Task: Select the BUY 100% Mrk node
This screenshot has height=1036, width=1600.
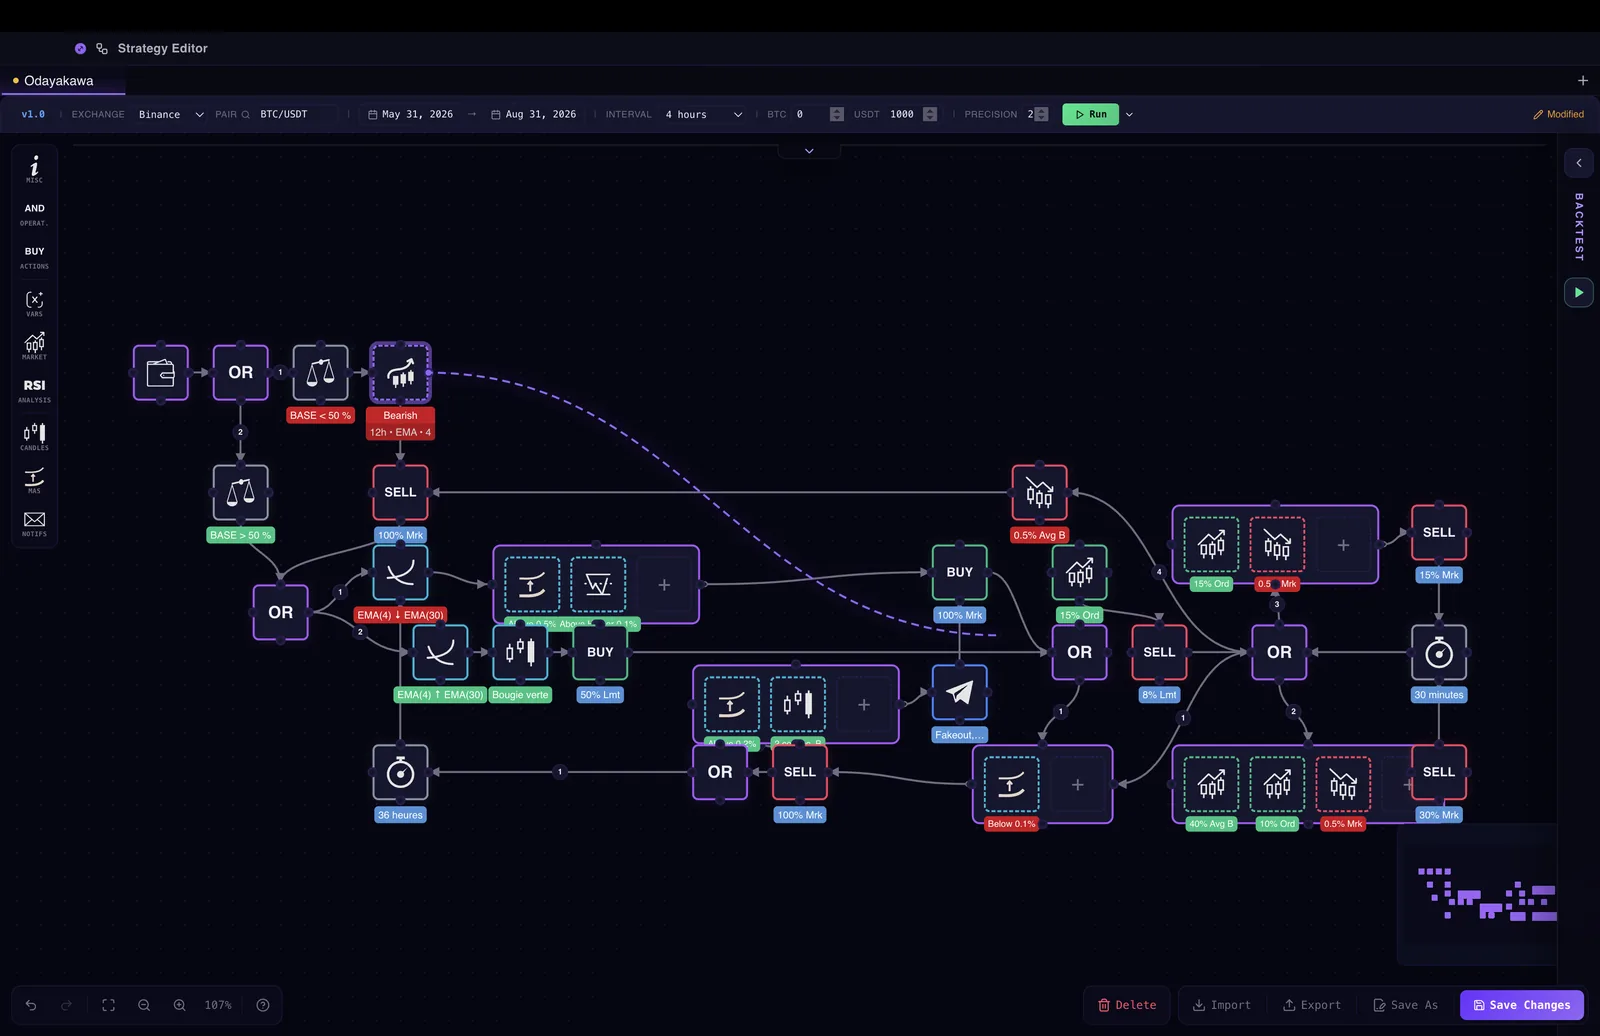Action: click(x=959, y=572)
